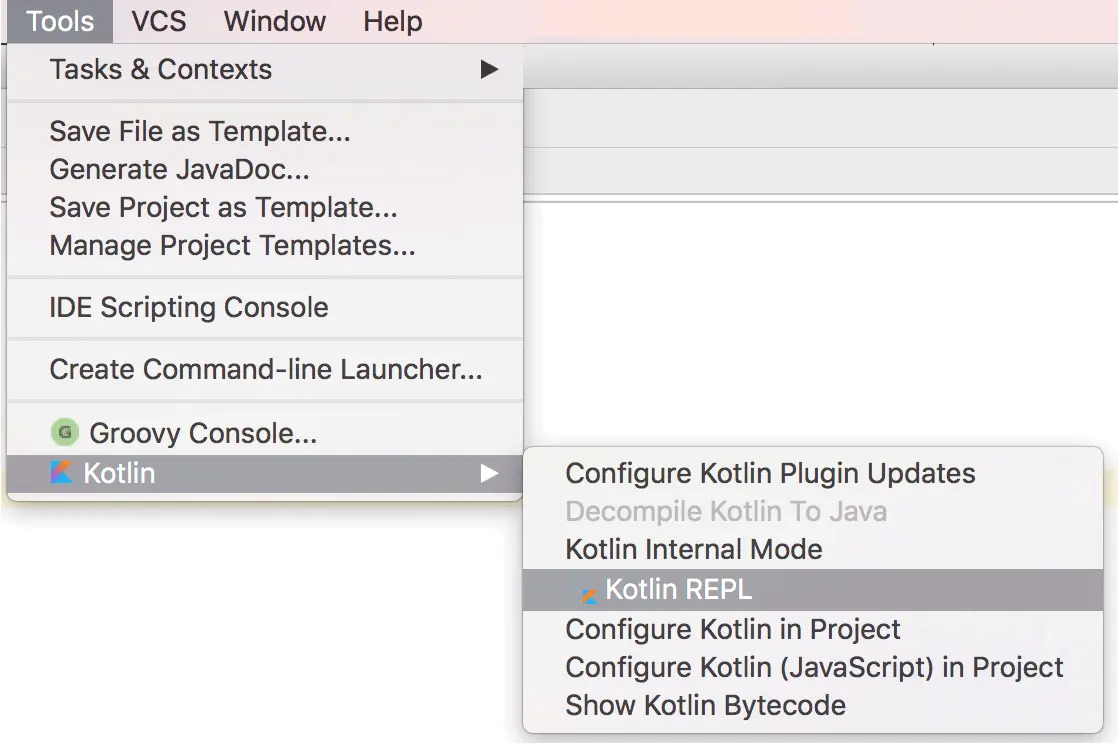The image size is (1118, 744).
Task: Click the Kotlin logo icon in Tools menu
Action: tap(61, 472)
